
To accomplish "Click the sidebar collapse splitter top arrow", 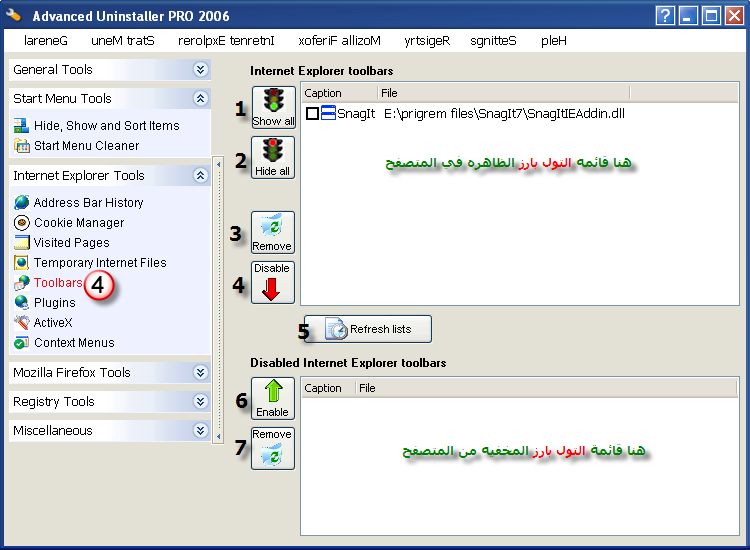I will point(219,164).
